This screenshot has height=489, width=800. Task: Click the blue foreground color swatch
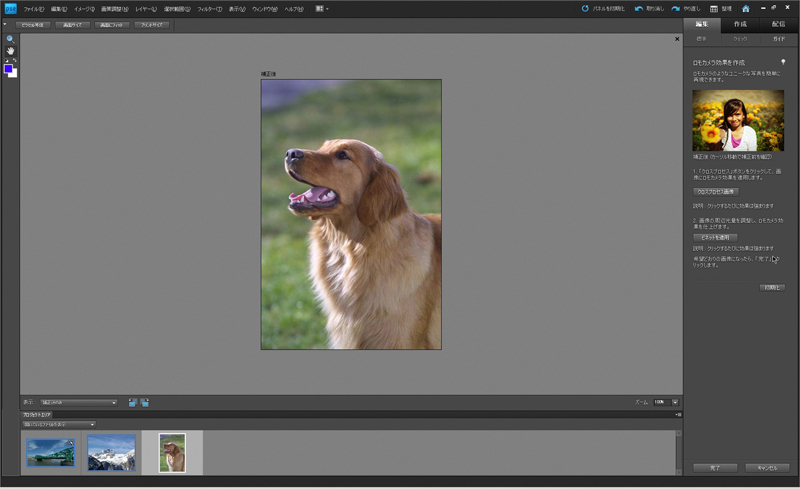(x=9, y=69)
